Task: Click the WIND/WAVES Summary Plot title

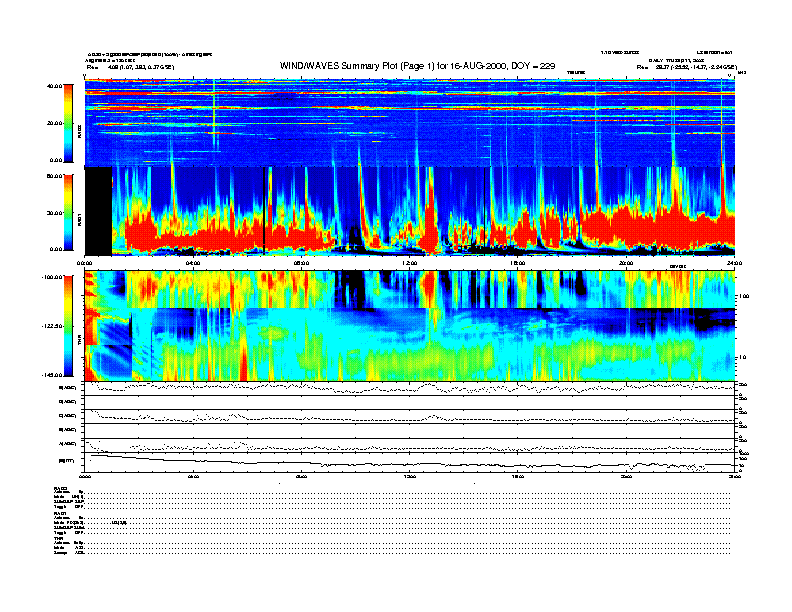Action: point(417,66)
